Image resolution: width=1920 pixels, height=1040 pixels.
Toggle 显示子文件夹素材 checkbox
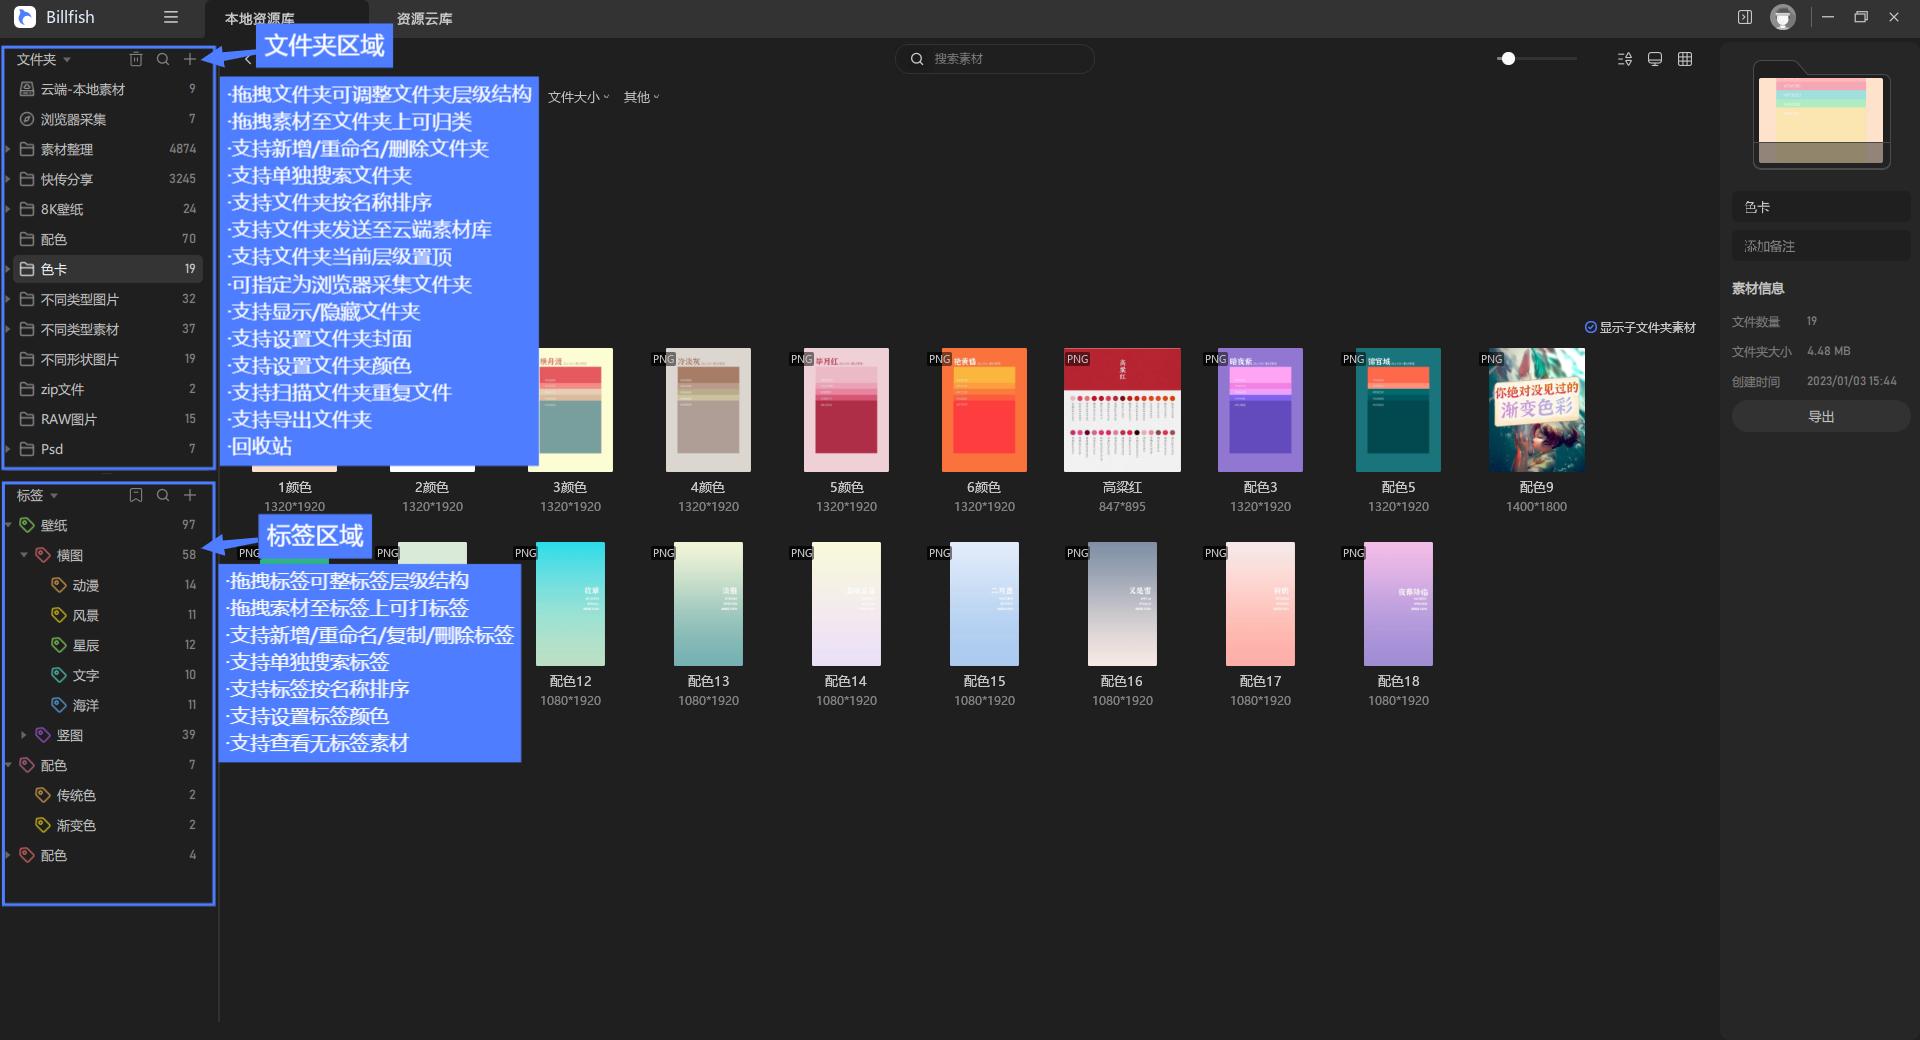pyautogui.click(x=1591, y=327)
